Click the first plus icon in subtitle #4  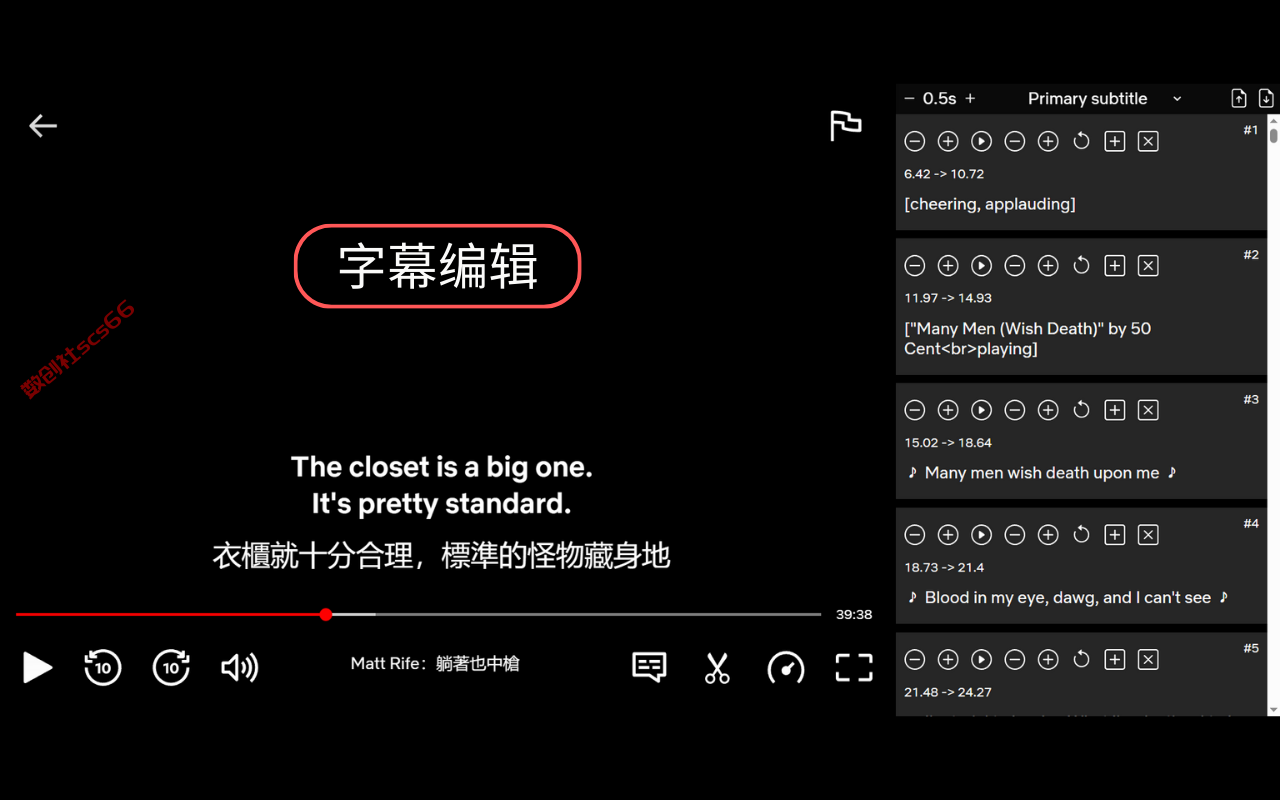(x=948, y=534)
